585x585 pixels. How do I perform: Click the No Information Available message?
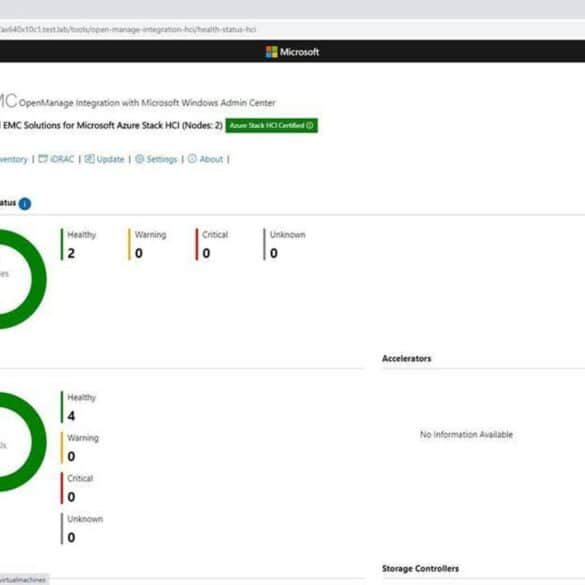pos(466,435)
